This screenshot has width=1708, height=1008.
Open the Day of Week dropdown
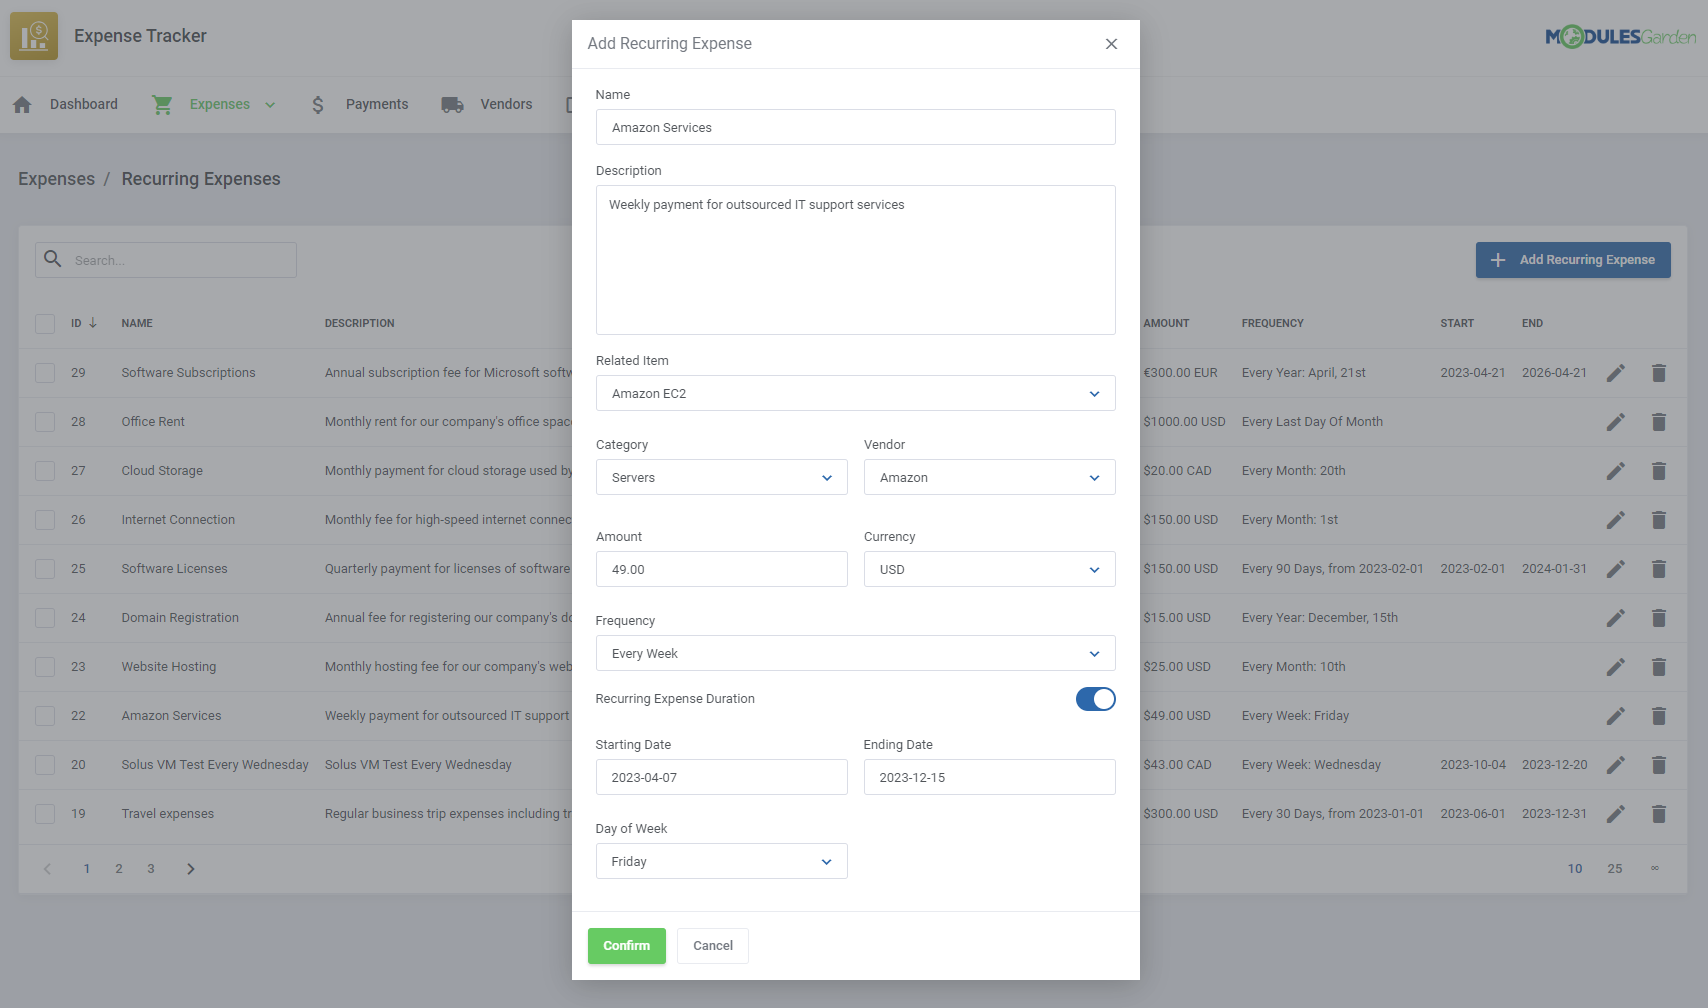[x=721, y=861]
